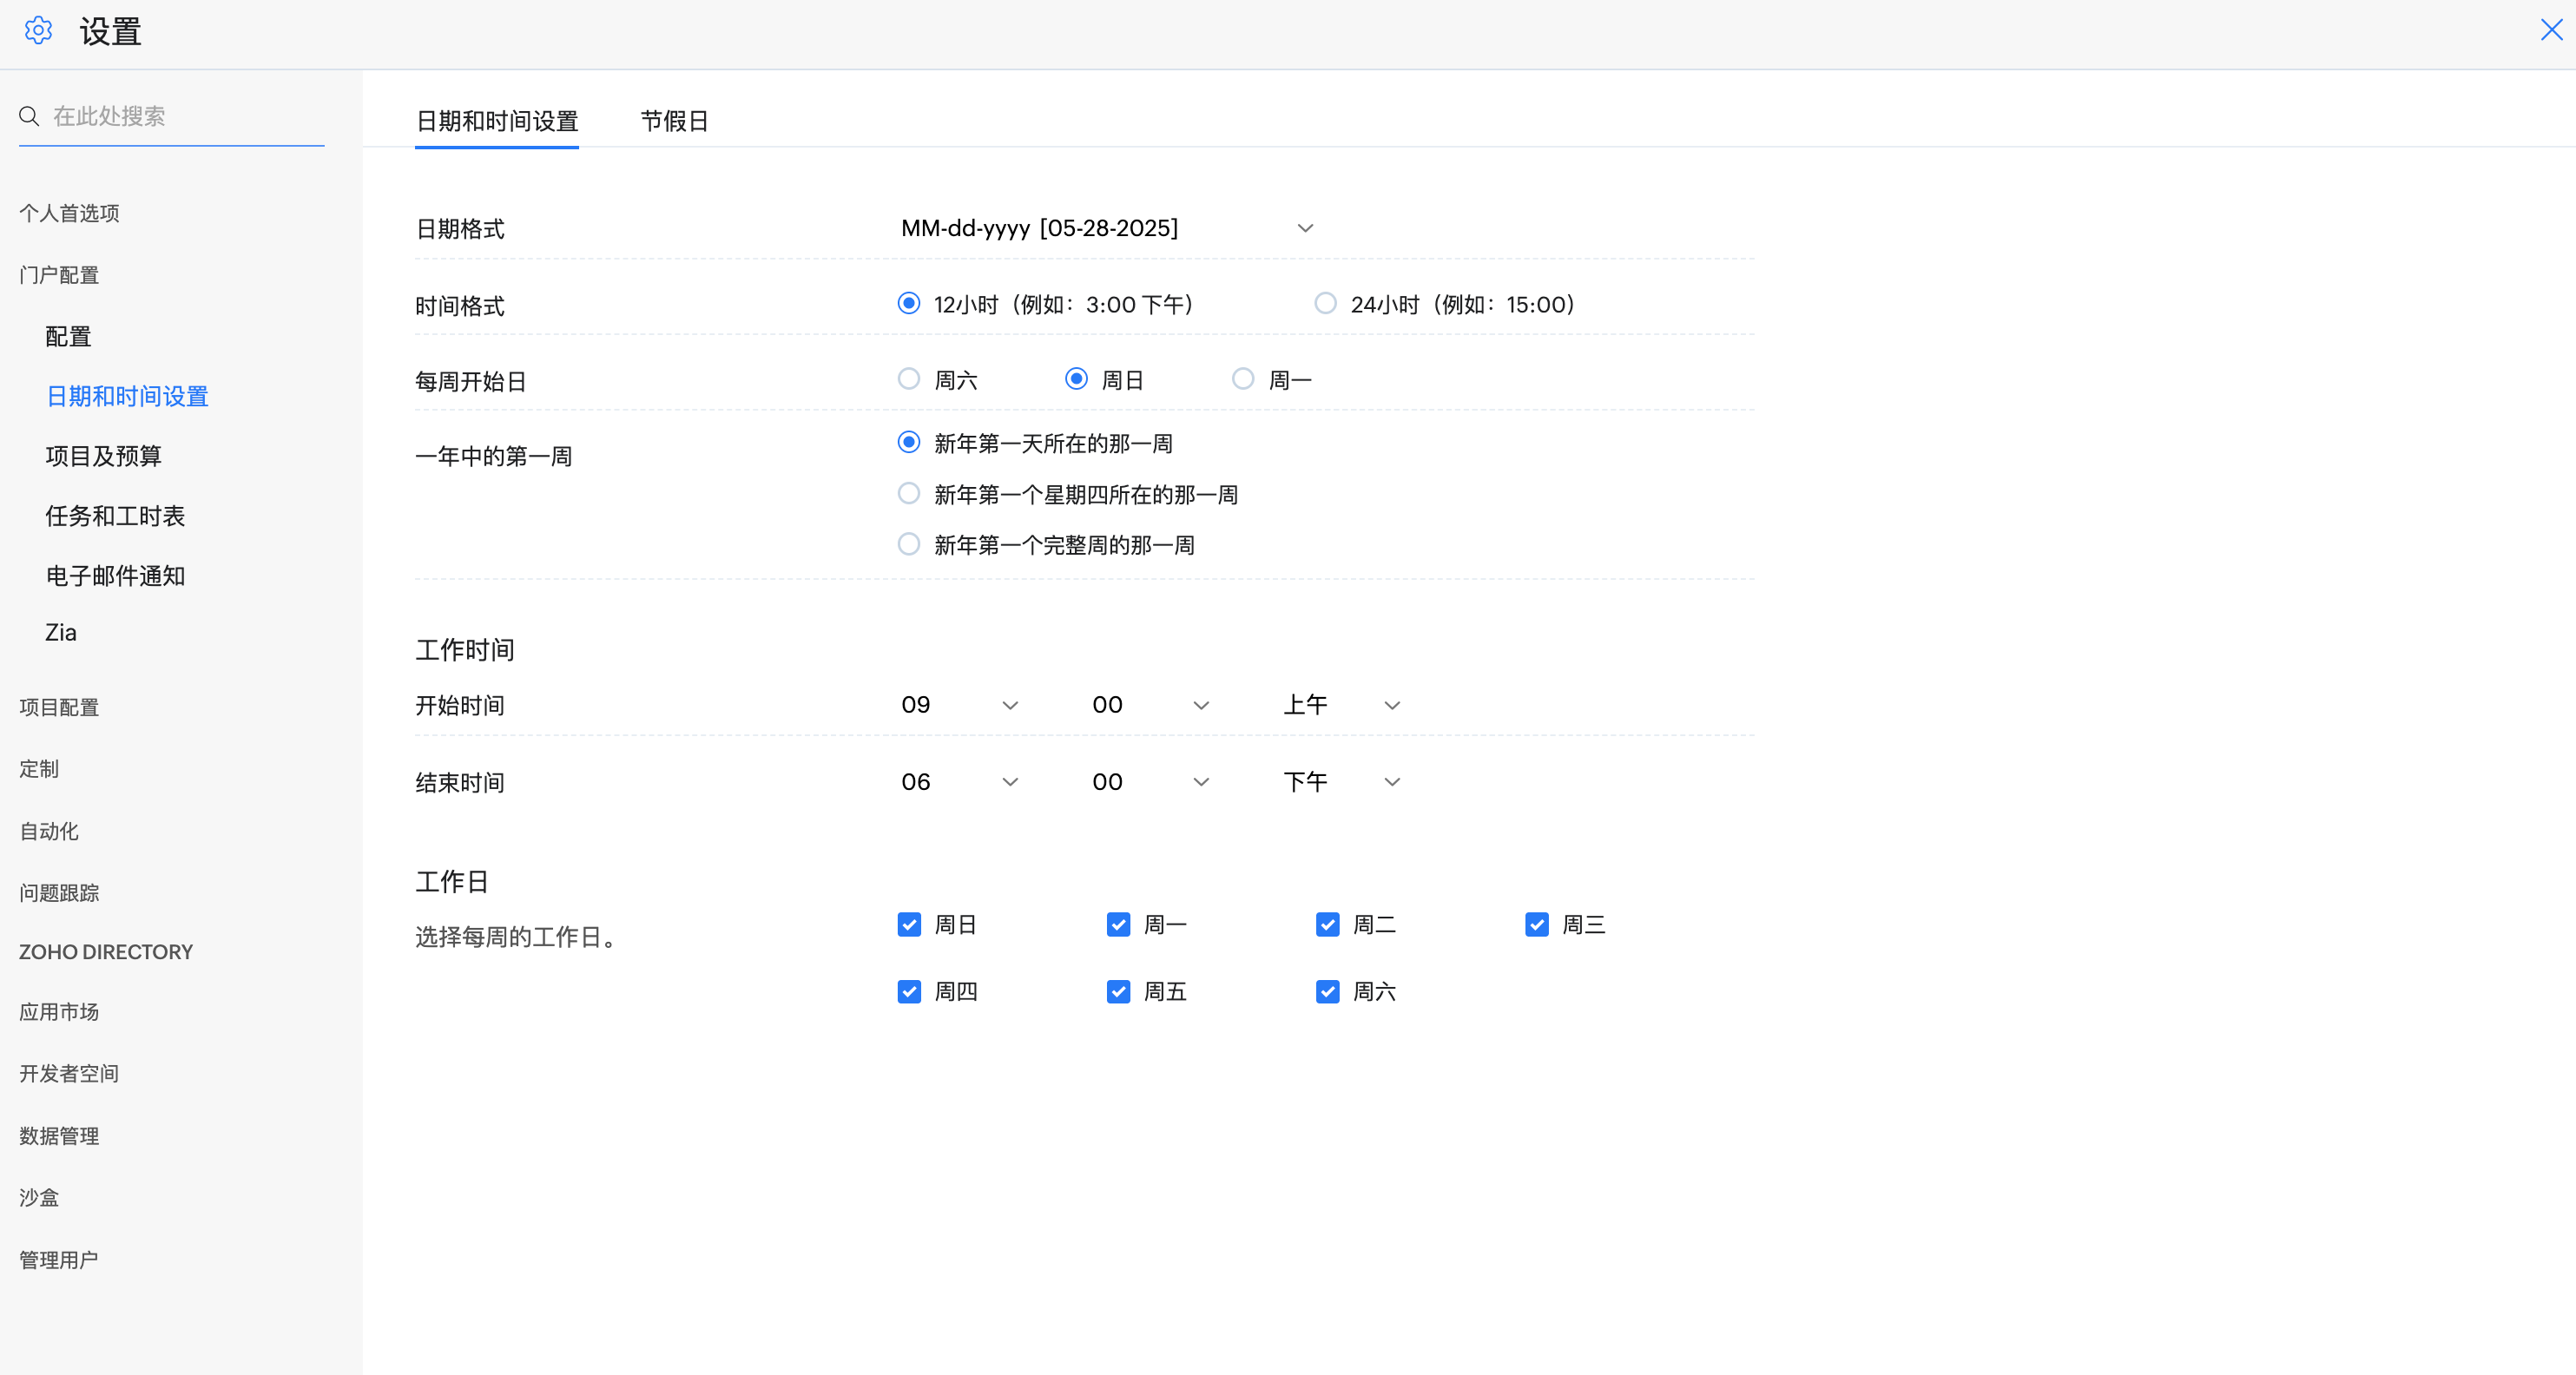Screen dimensions: 2576x1375
Task: Expand the 自动化 sidebar section
Action: pyautogui.click(x=49, y=831)
